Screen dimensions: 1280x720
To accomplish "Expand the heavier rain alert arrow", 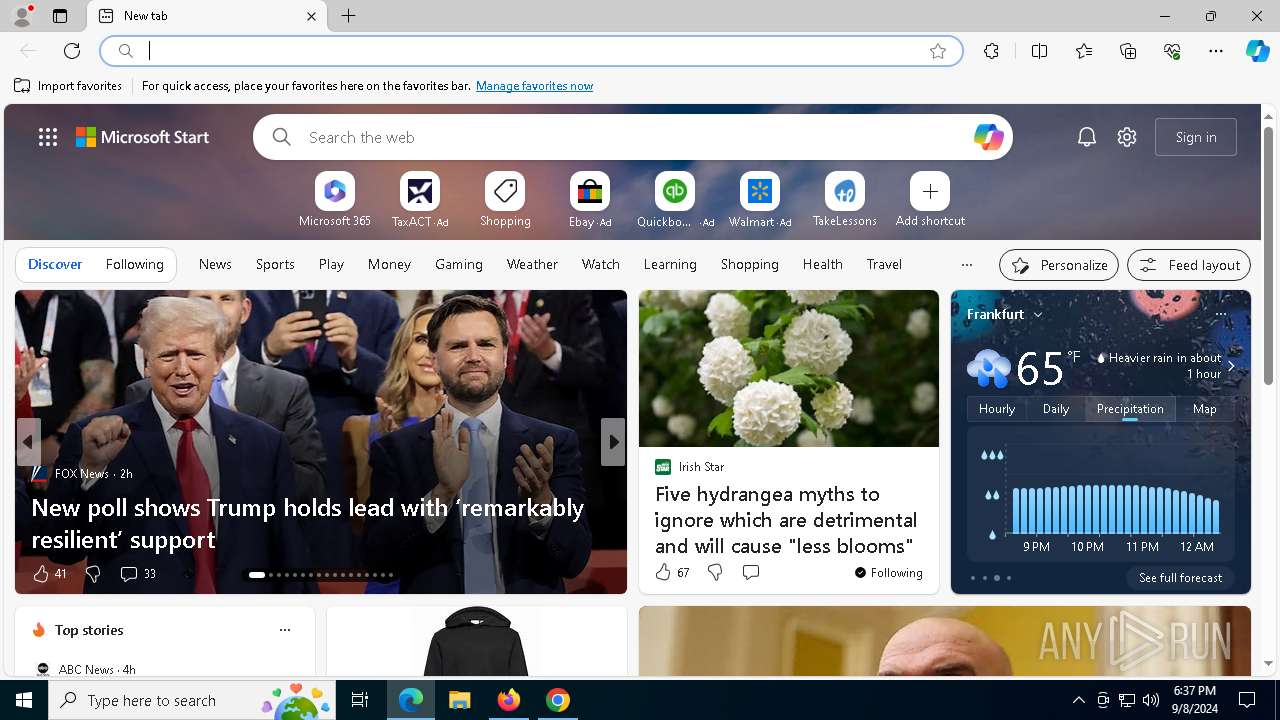I will point(1231,366).
